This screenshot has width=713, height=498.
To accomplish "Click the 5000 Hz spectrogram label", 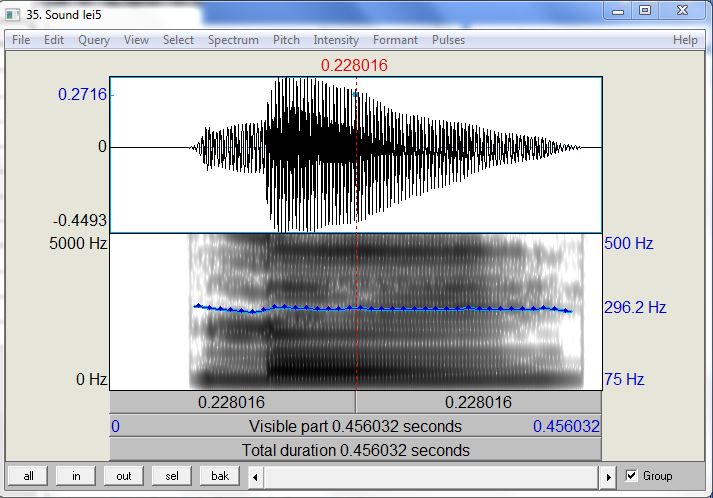I will 78,243.
